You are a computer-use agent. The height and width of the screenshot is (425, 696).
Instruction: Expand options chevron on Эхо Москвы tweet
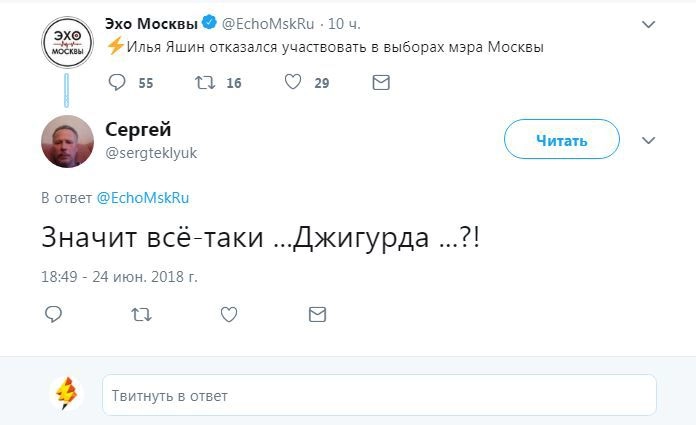click(x=648, y=23)
